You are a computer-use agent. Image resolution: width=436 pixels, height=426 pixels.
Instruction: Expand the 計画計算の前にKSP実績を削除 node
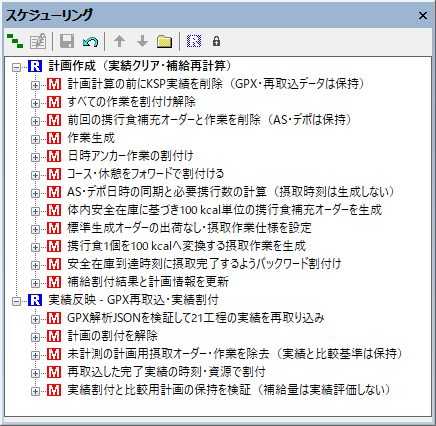[x=35, y=85]
